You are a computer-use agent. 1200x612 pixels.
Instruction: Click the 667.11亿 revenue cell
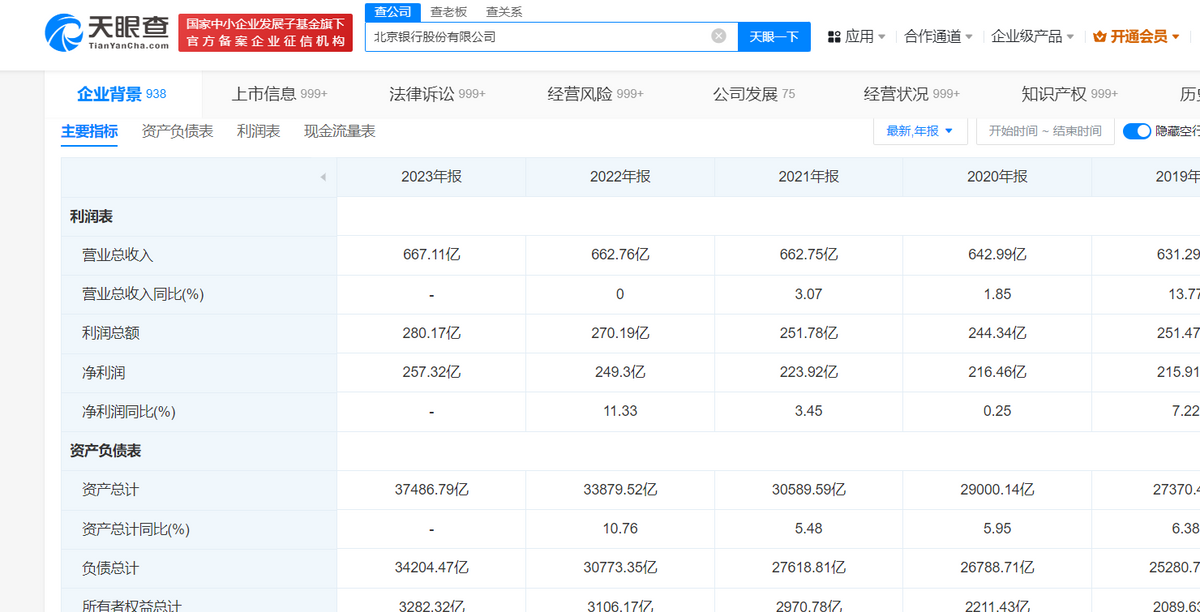tap(431, 255)
